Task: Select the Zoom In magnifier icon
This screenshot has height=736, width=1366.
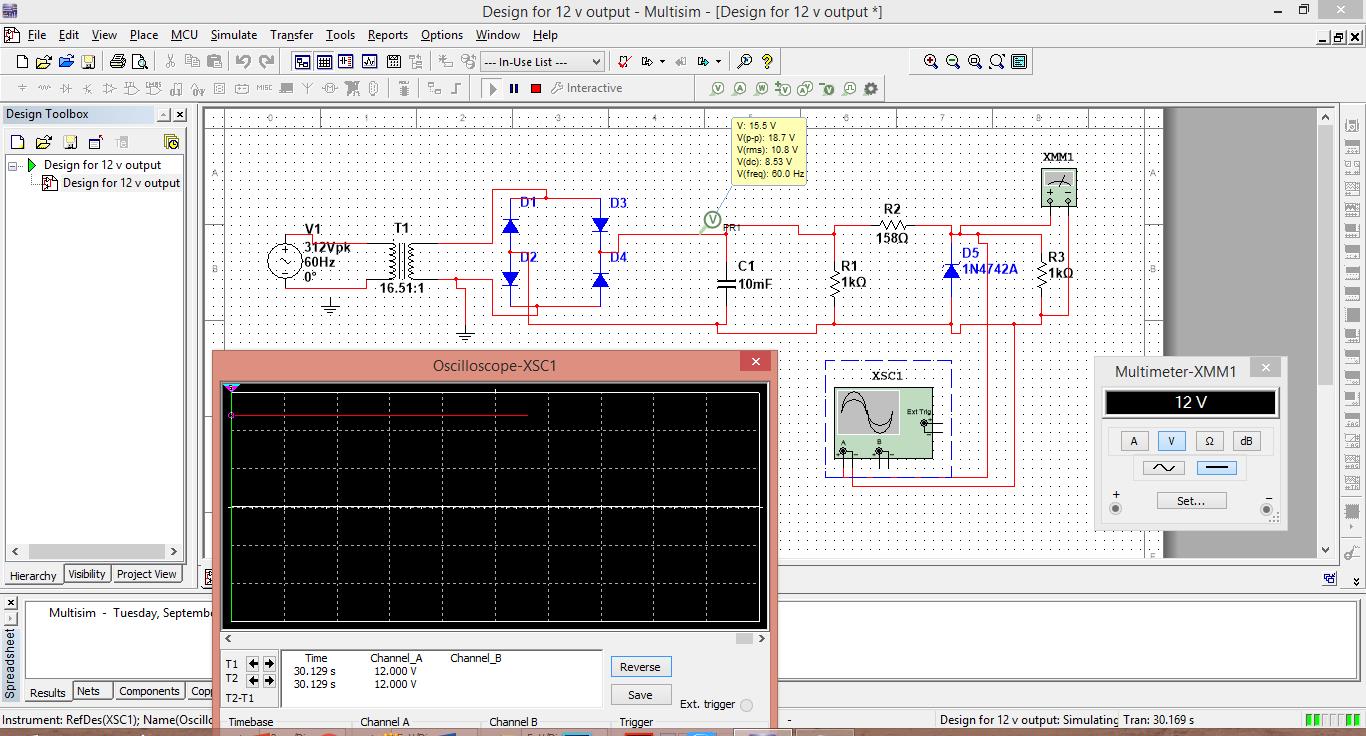Action: point(931,61)
